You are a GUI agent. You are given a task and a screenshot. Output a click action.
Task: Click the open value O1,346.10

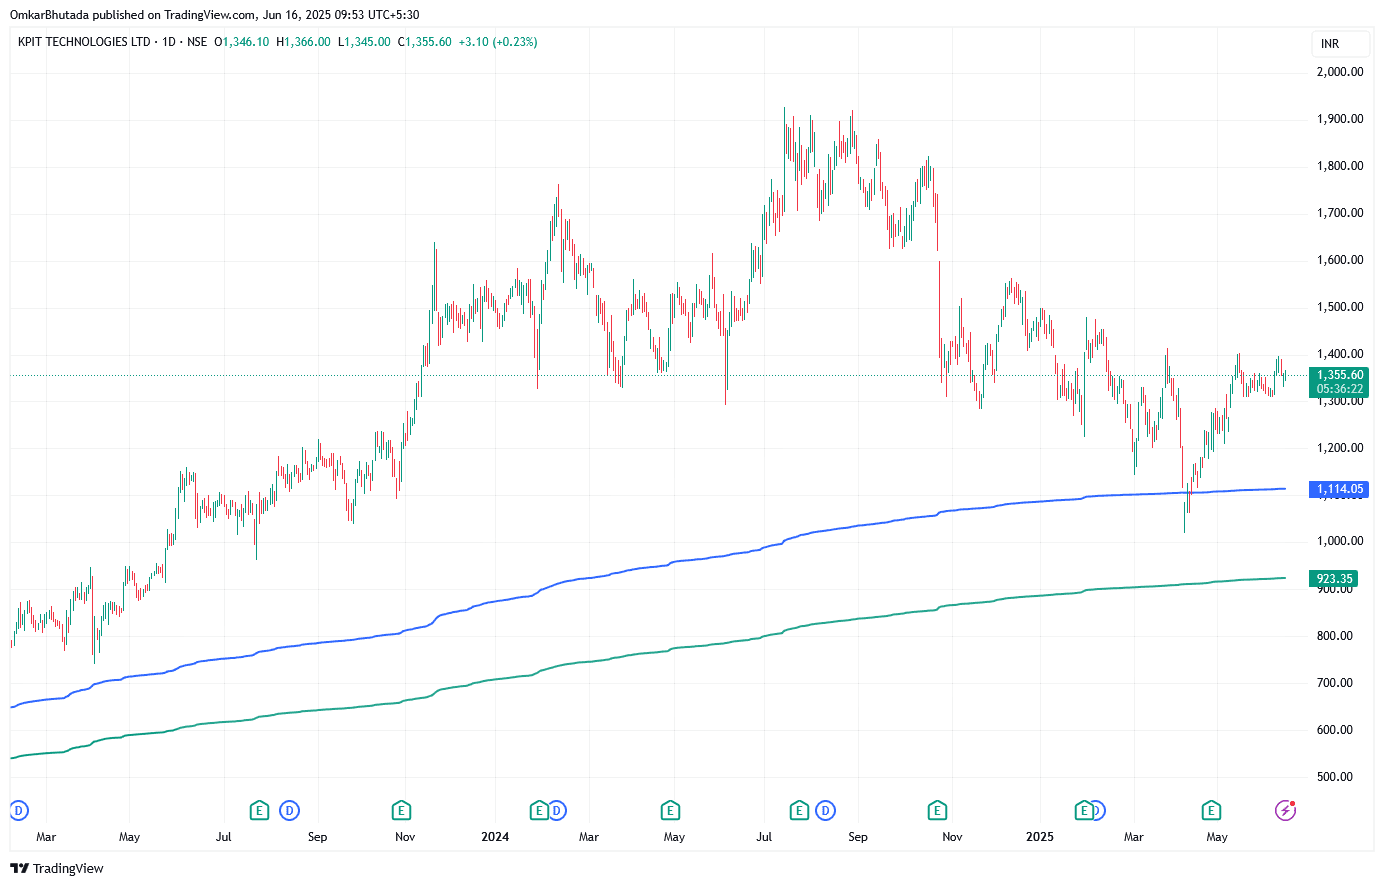coord(242,42)
